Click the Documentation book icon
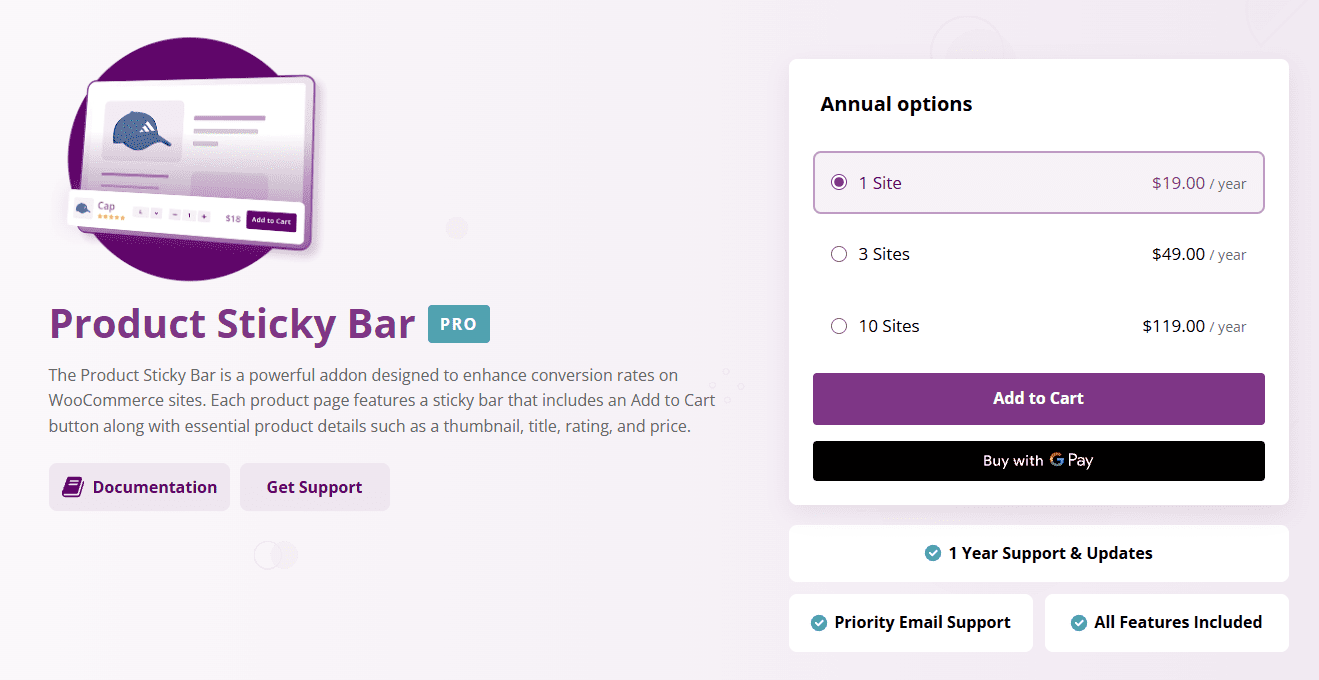The image size is (1319, 680). pos(73,486)
